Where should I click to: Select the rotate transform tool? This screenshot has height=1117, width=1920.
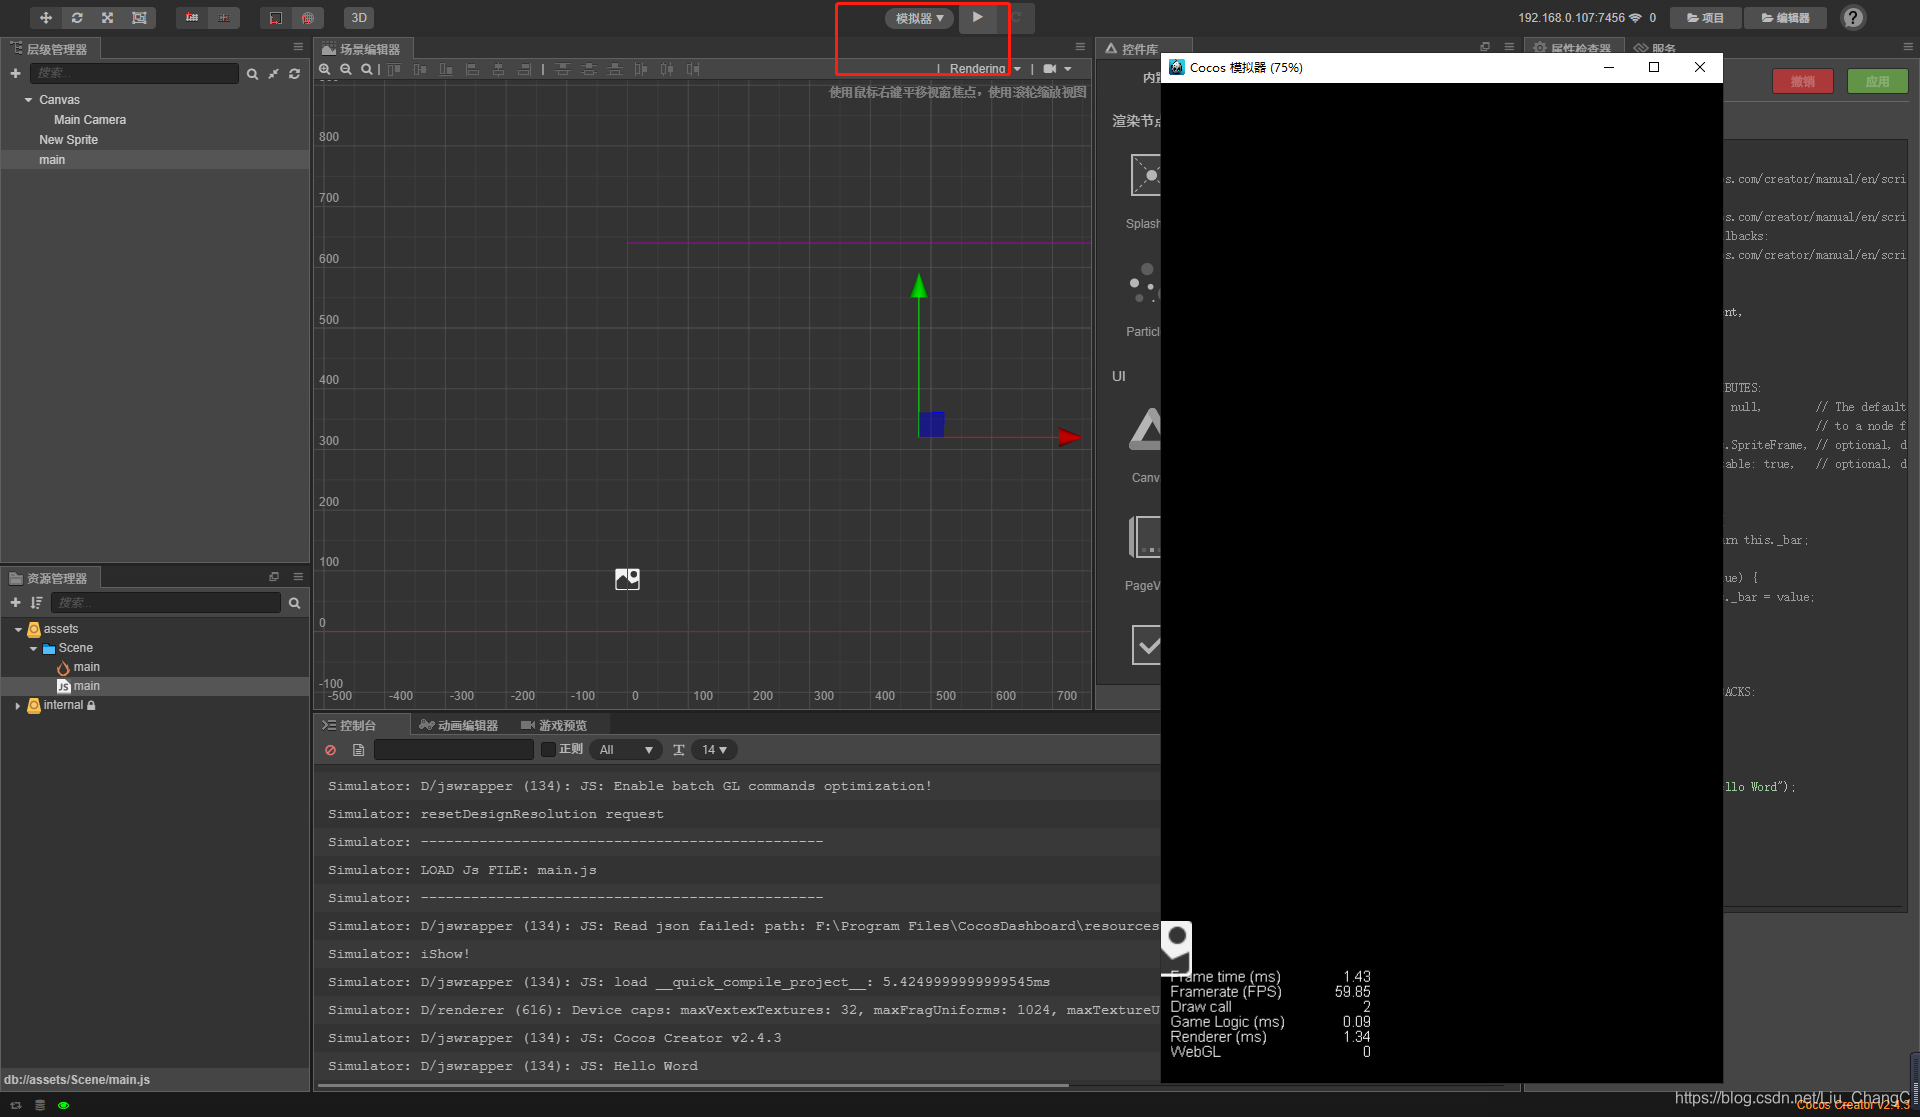(x=76, y=18)
